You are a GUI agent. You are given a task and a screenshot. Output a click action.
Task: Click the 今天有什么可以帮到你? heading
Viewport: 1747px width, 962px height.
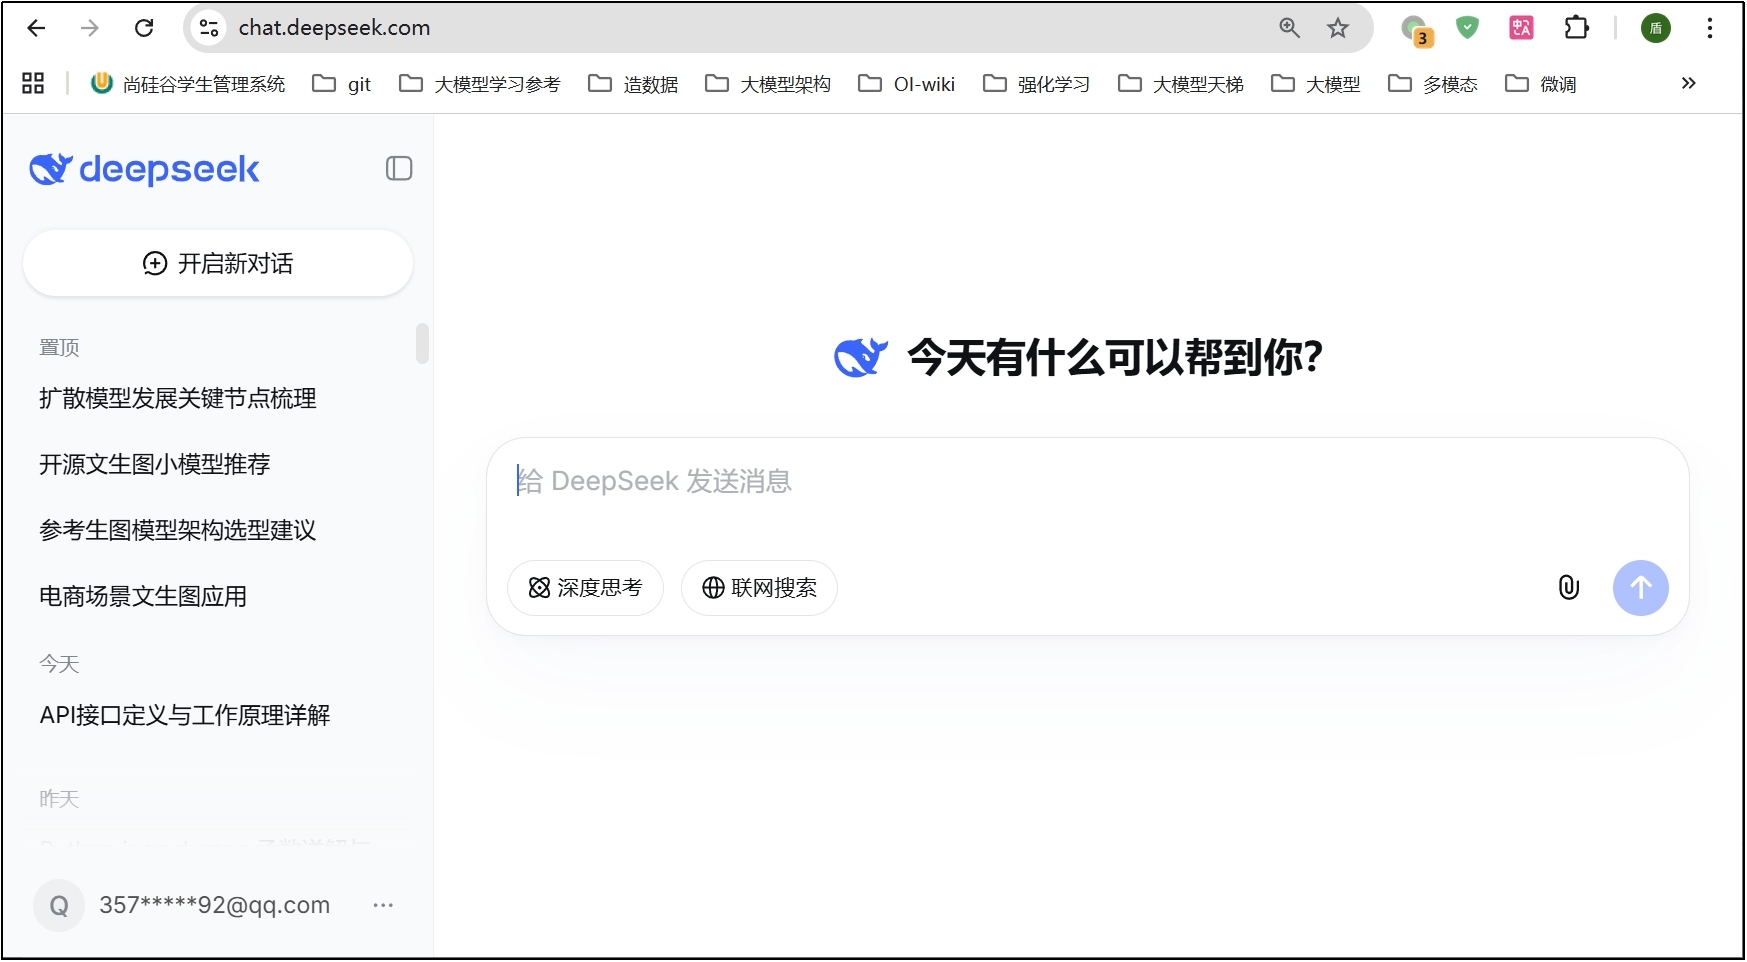[x=1115, y=357]
